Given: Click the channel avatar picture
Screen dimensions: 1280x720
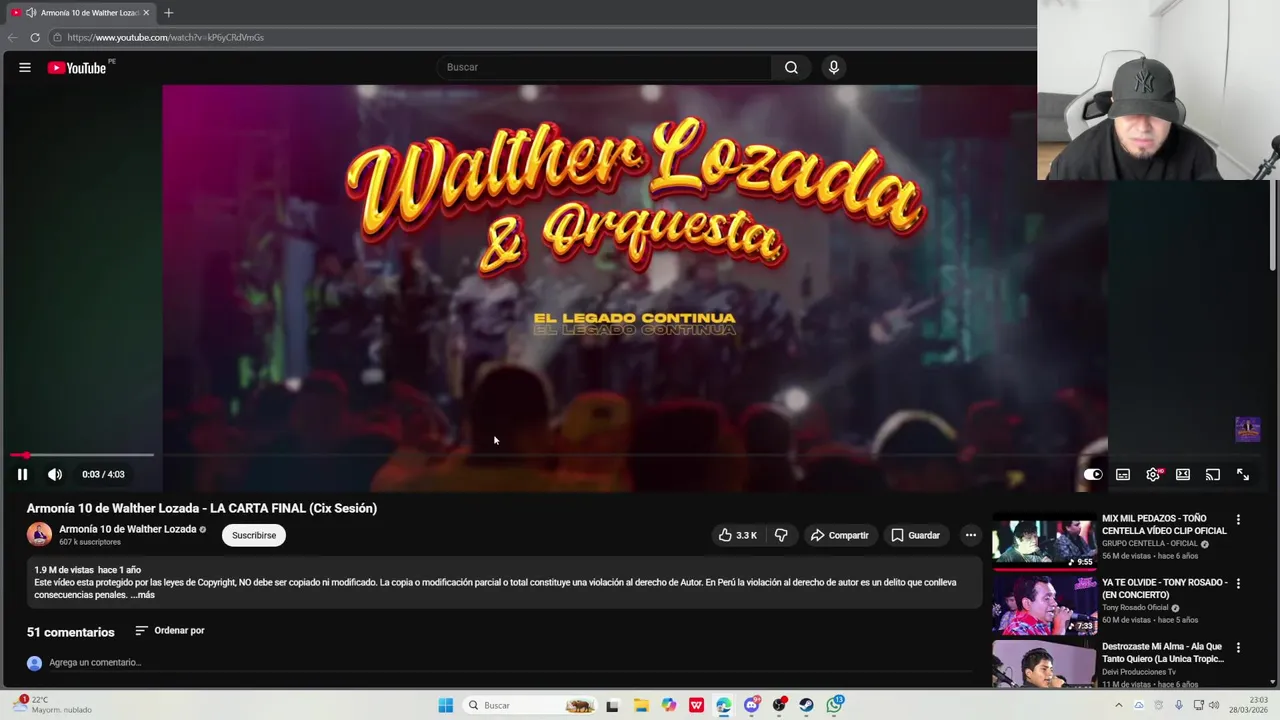Looking at the screenshot, I should point(39,535).
